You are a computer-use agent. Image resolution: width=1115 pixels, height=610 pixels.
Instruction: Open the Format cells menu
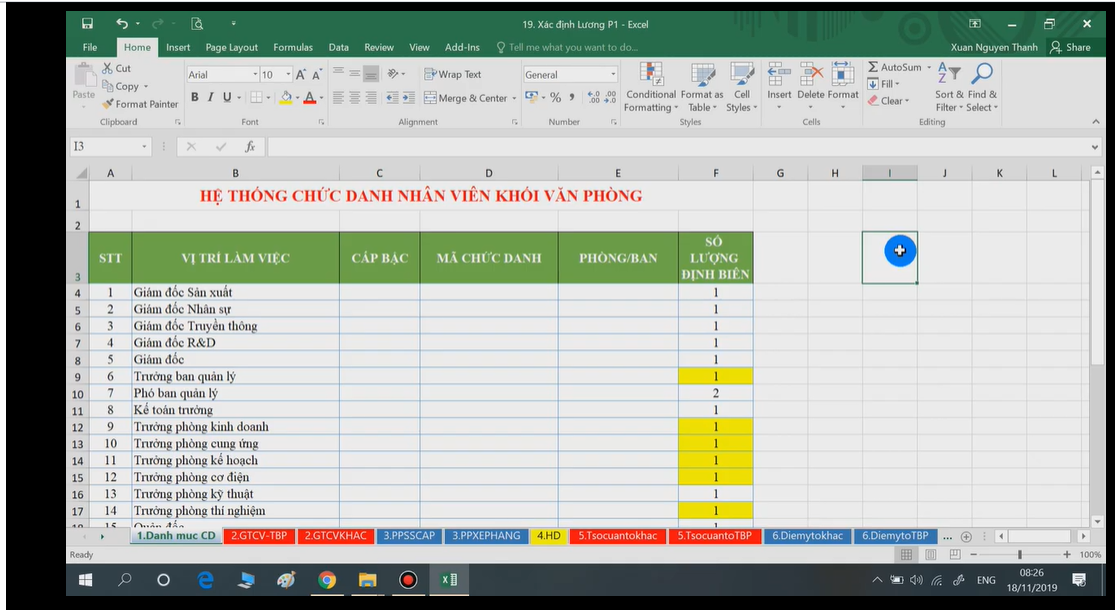843,86
